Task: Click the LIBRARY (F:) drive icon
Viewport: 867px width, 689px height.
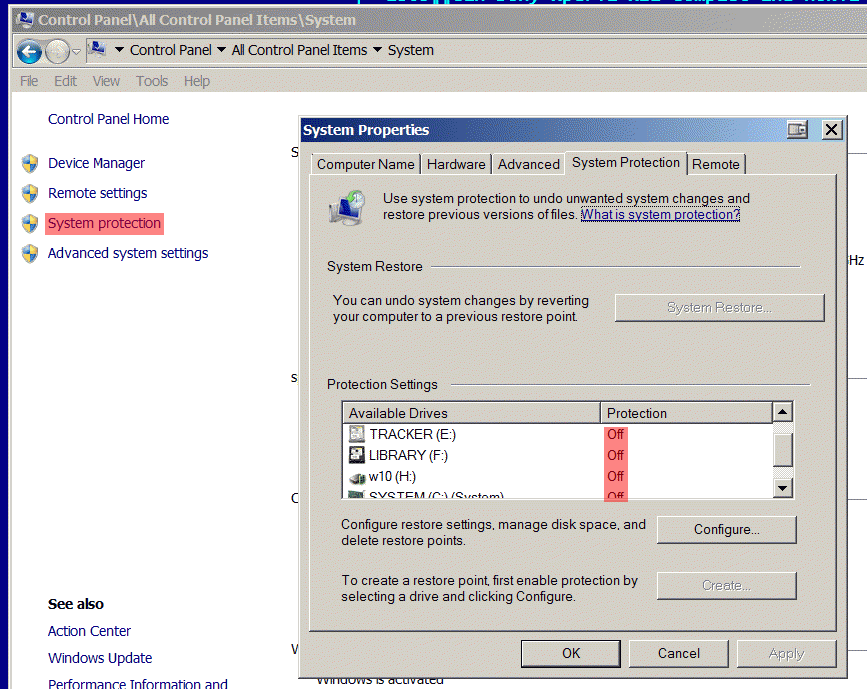Action: click(357, 455)
